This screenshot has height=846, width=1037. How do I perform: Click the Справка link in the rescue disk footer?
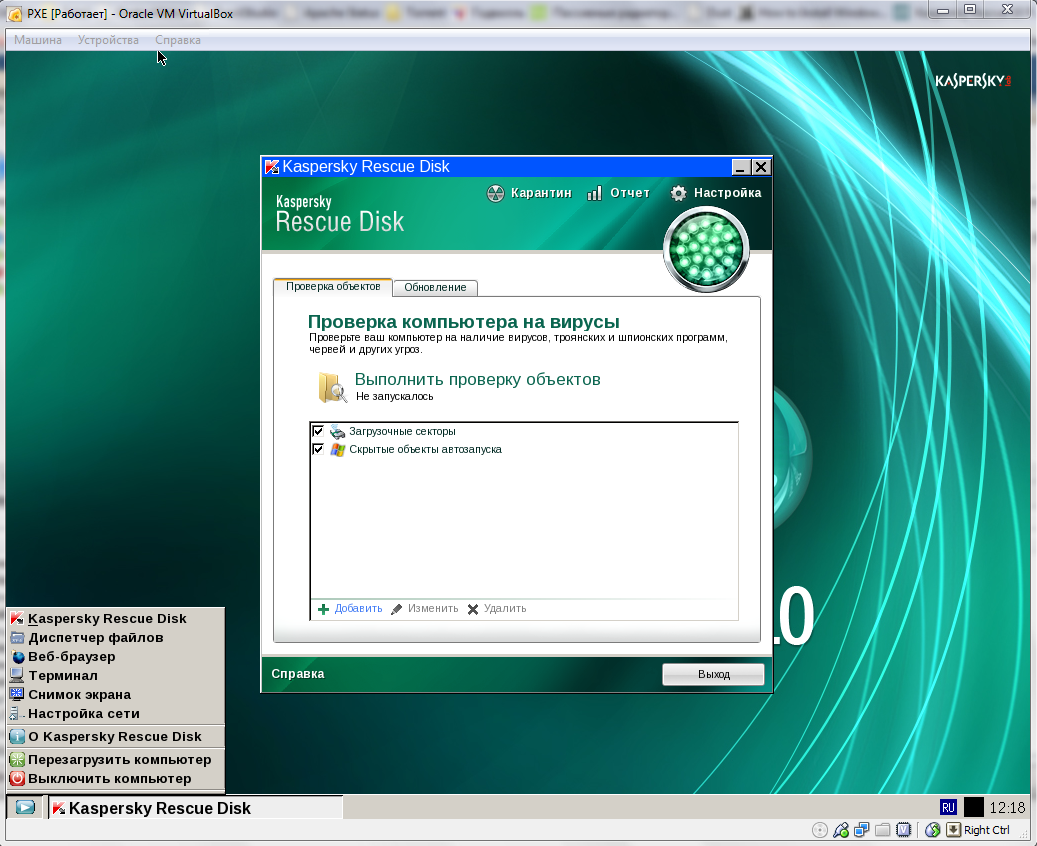point(298,674)
